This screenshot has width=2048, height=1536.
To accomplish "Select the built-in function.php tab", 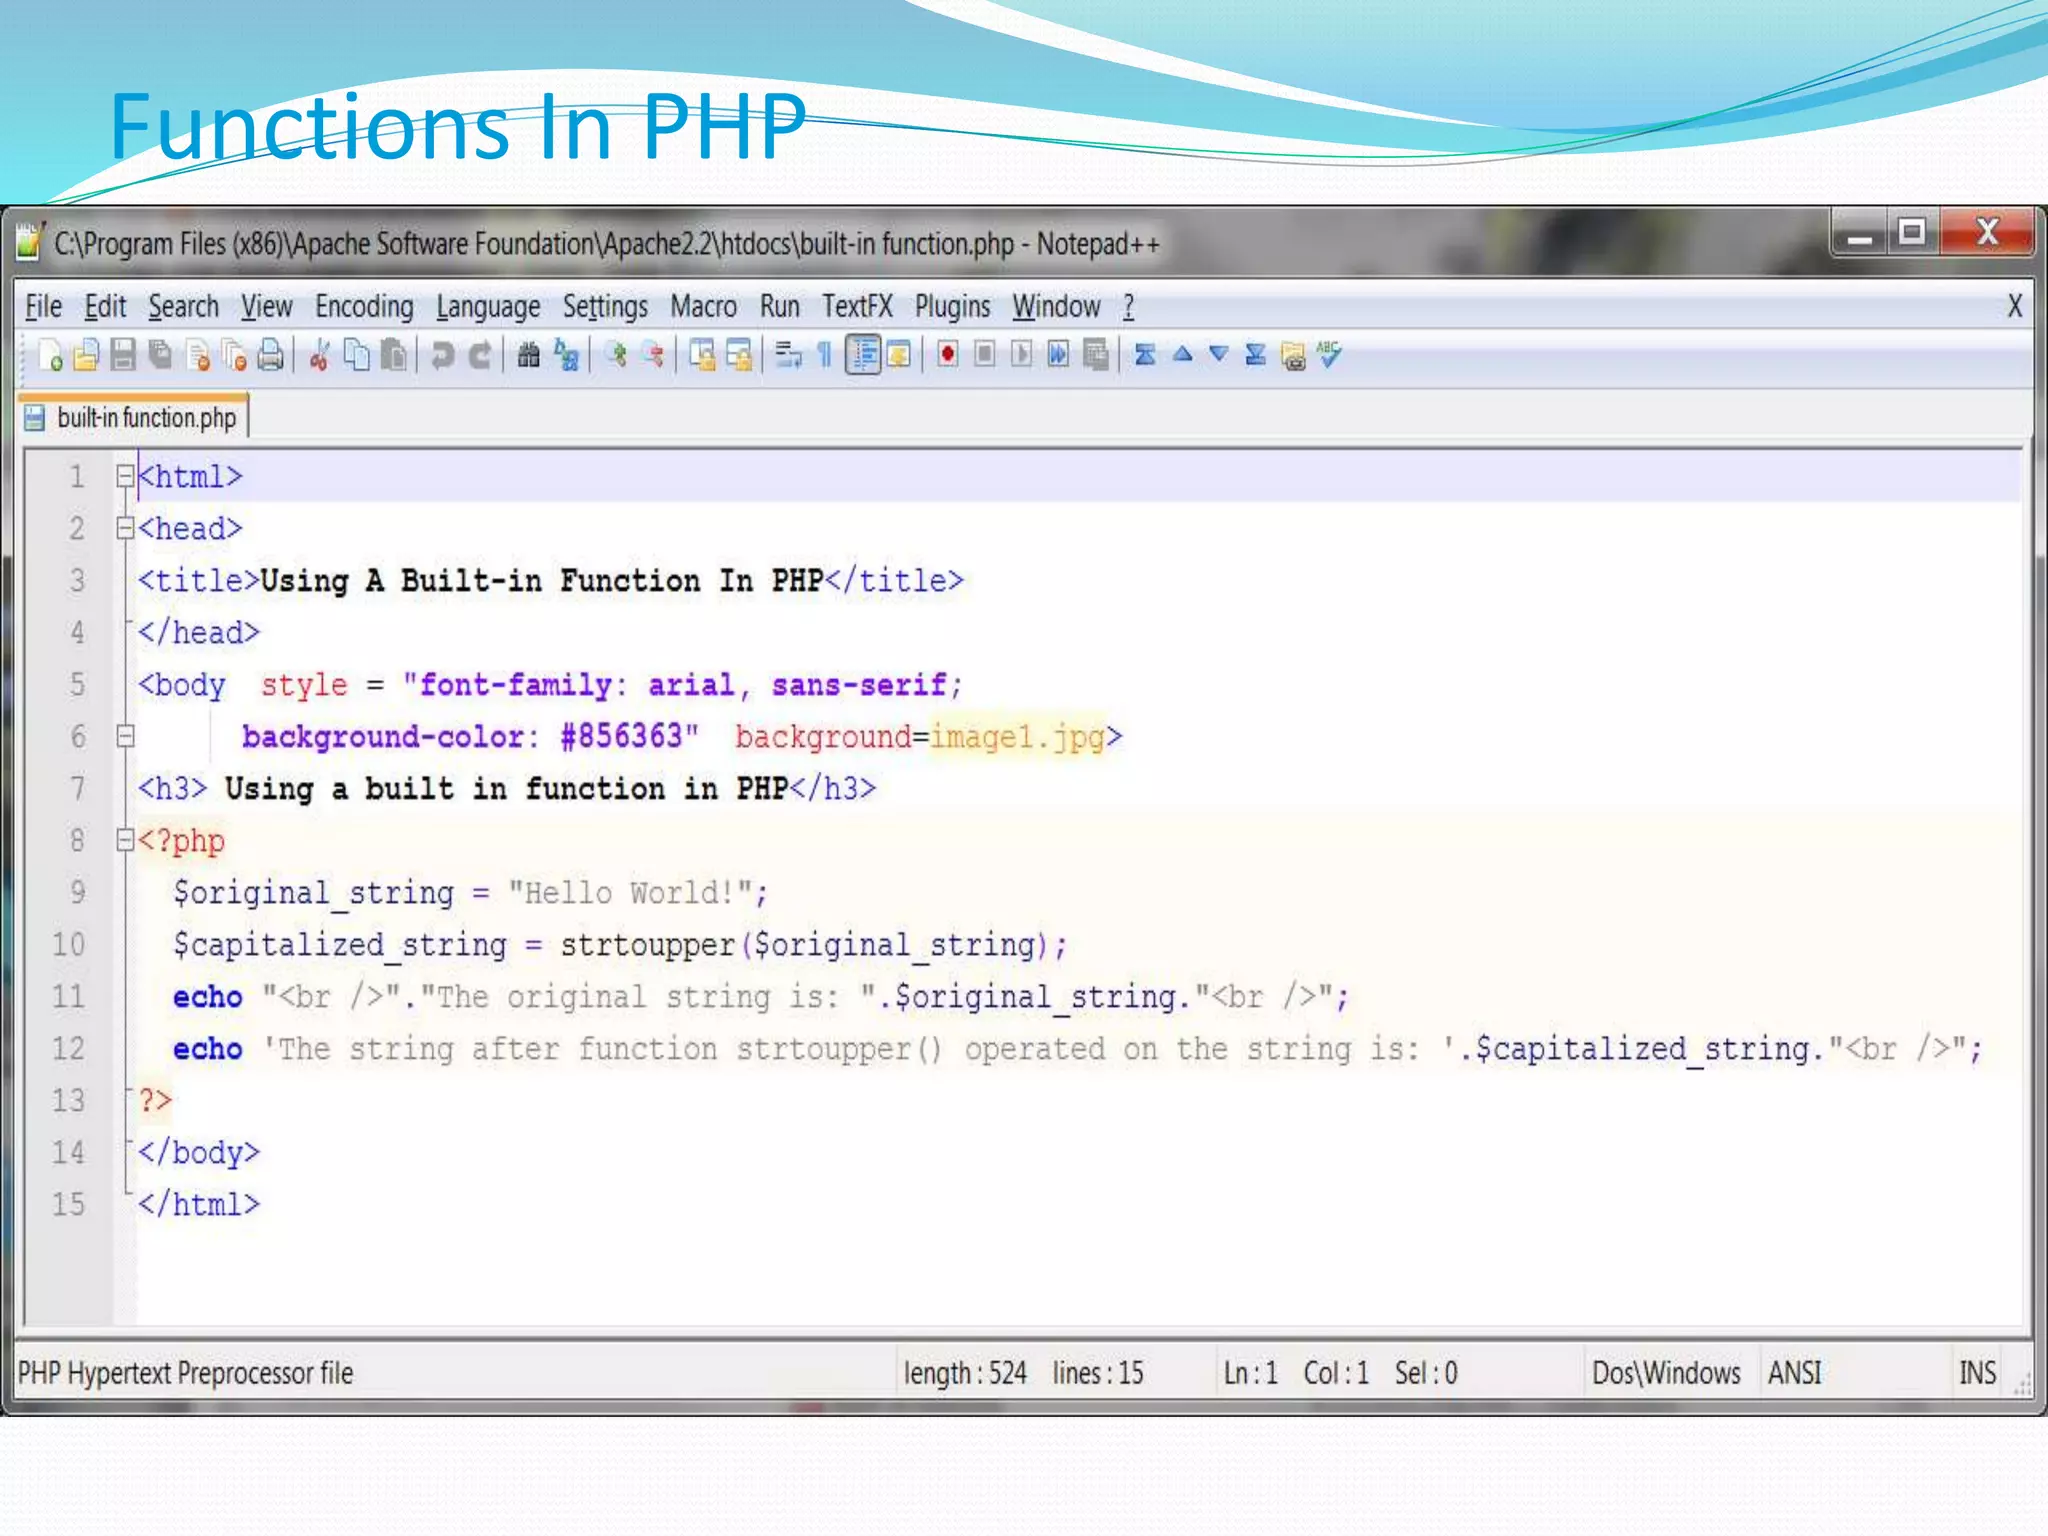I will coord(134,417).
